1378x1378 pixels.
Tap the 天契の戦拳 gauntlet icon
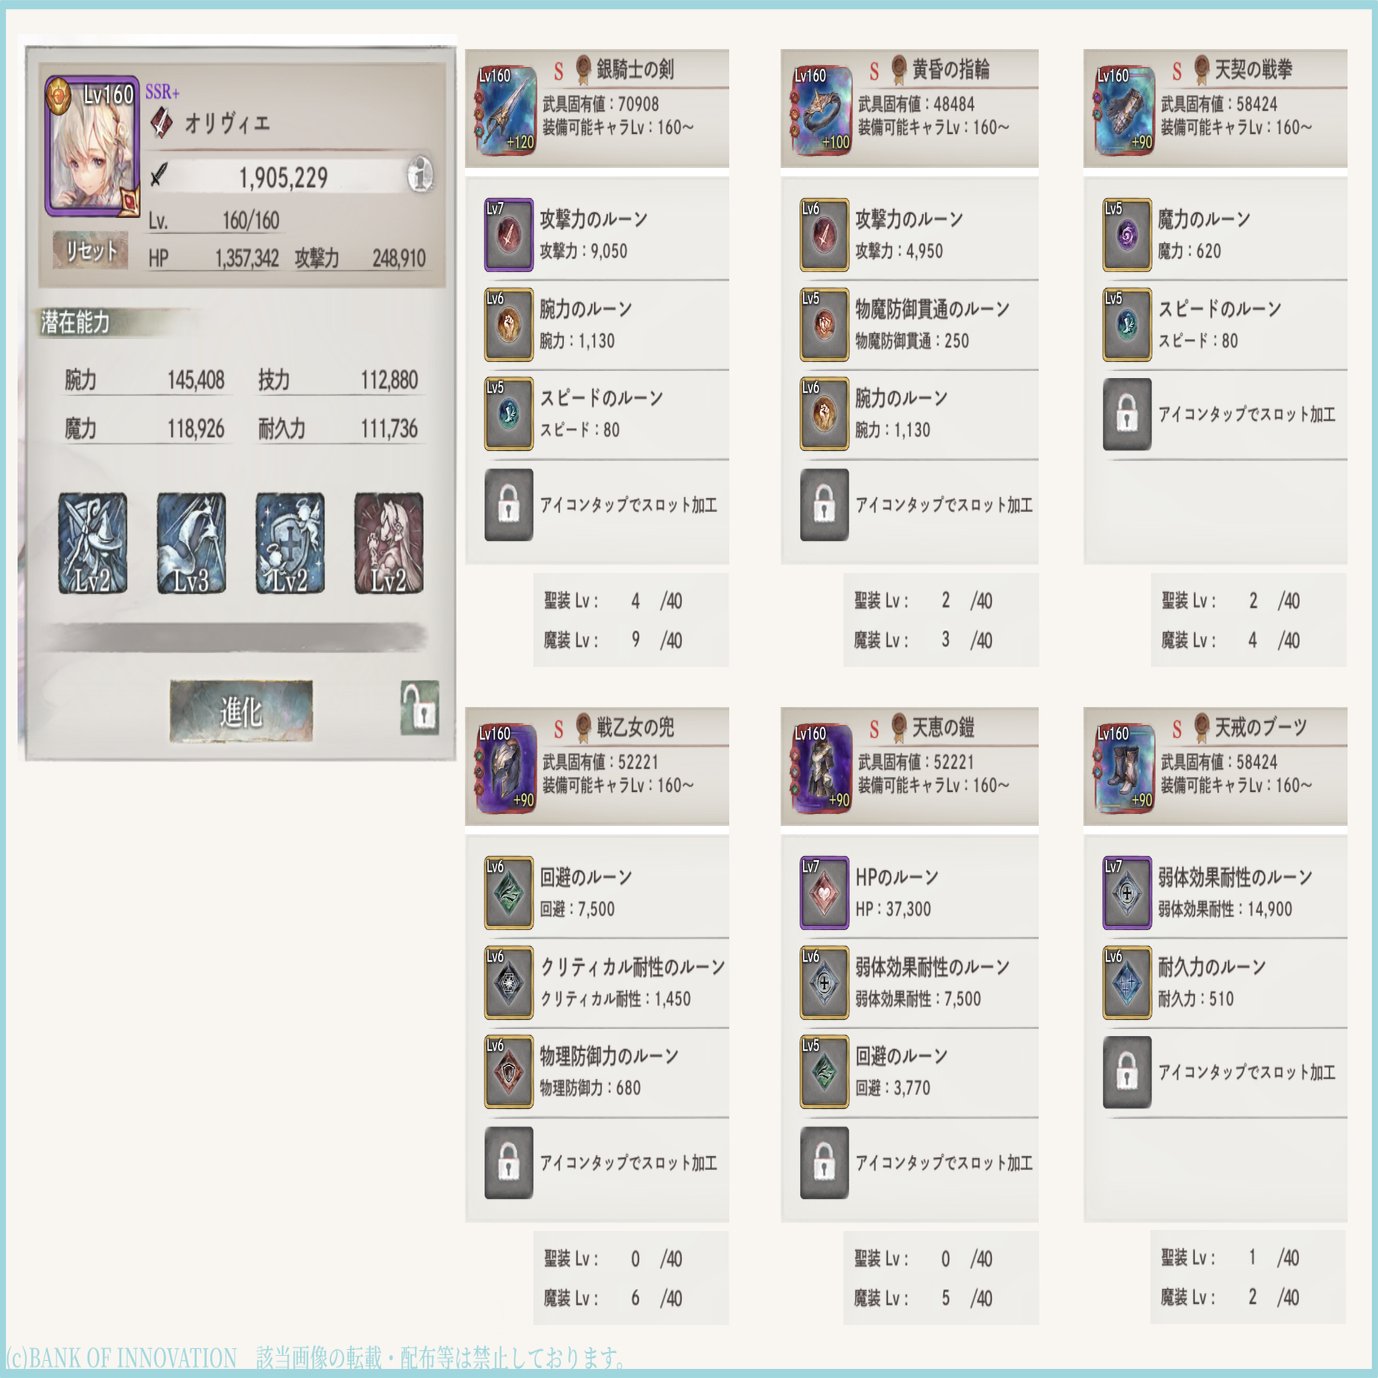tap(1125, 110)
